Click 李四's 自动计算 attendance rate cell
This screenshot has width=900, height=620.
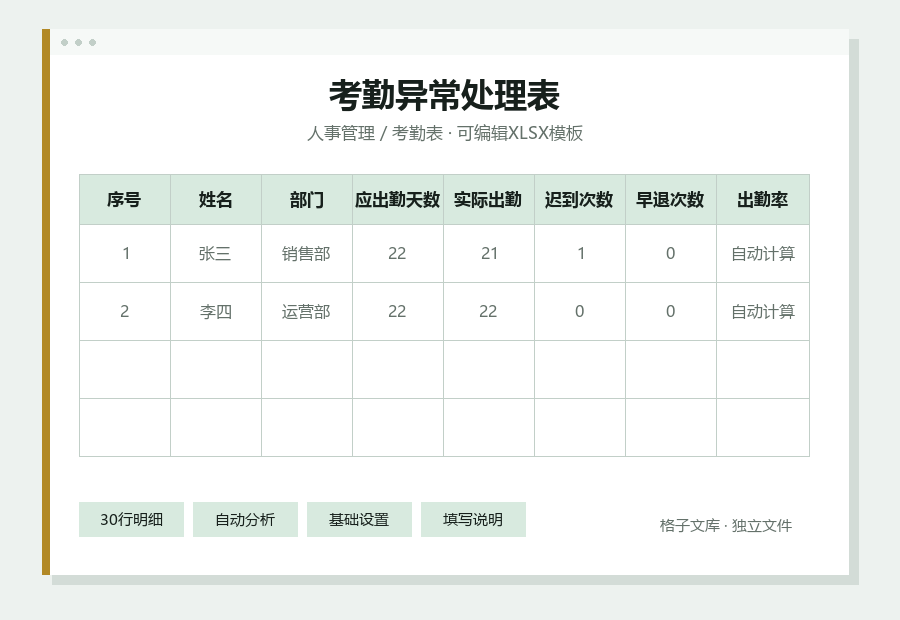(x=763, y=311)
